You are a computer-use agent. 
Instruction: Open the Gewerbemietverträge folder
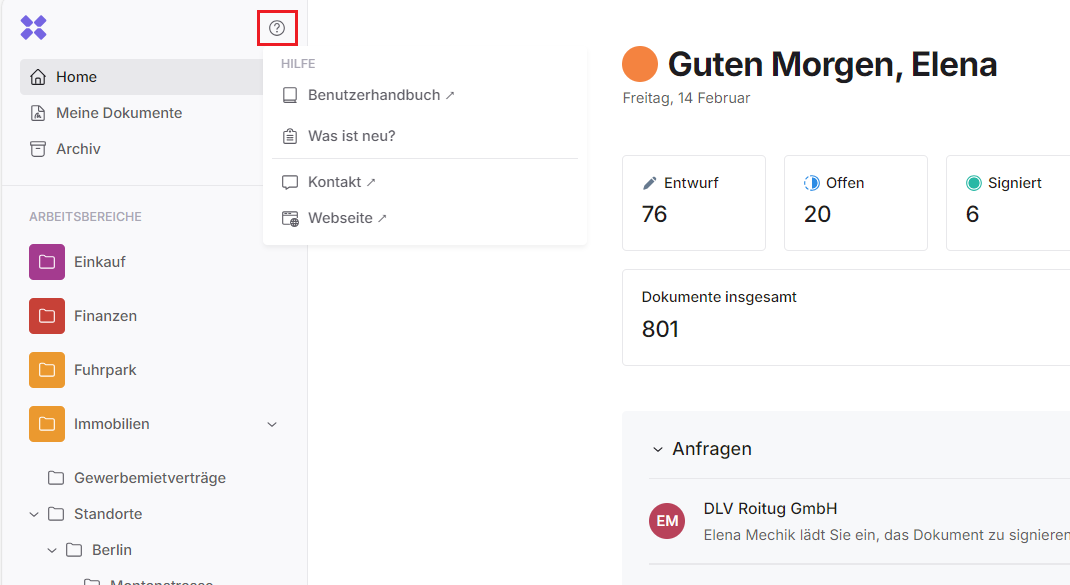[x=149, y=478]
